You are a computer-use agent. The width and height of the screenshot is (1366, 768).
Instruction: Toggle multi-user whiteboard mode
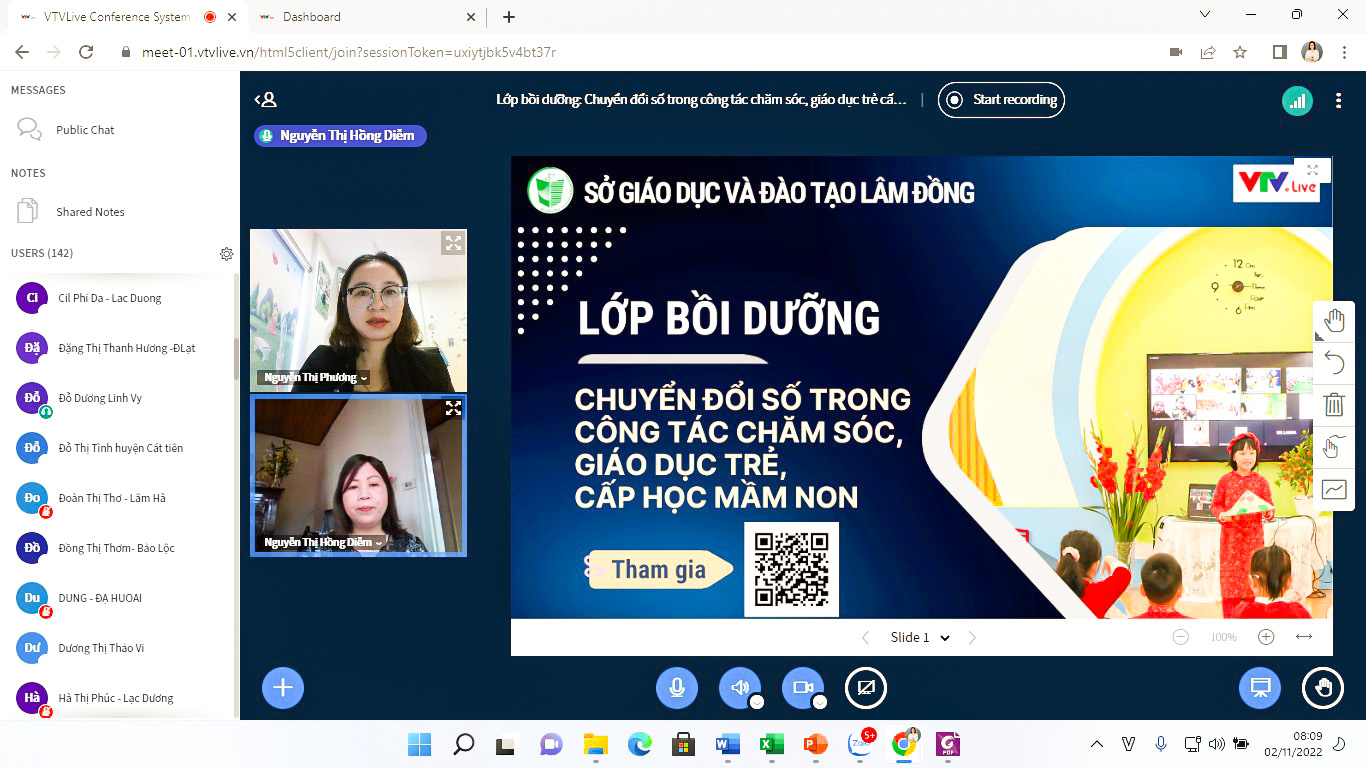pos(1334,447)
